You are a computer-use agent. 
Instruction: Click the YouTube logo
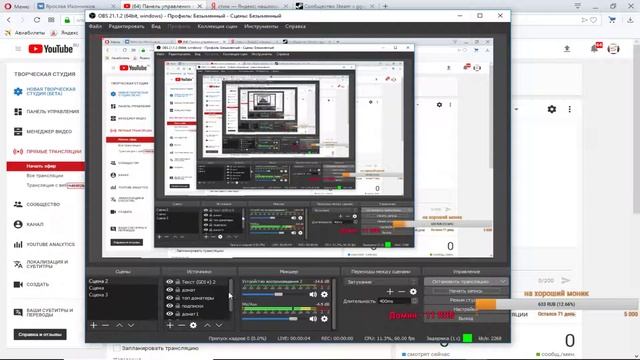(x=51, y=49)
